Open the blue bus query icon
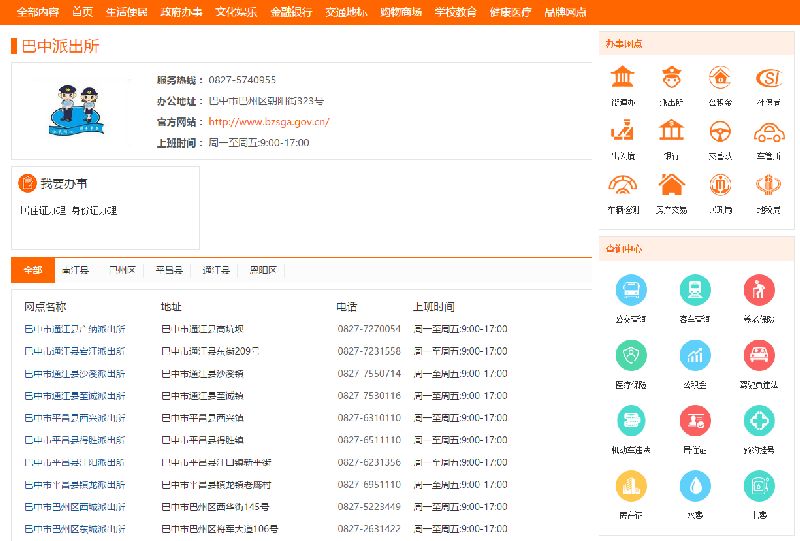This screenshot has height=541, width=800. pos(631,290)
